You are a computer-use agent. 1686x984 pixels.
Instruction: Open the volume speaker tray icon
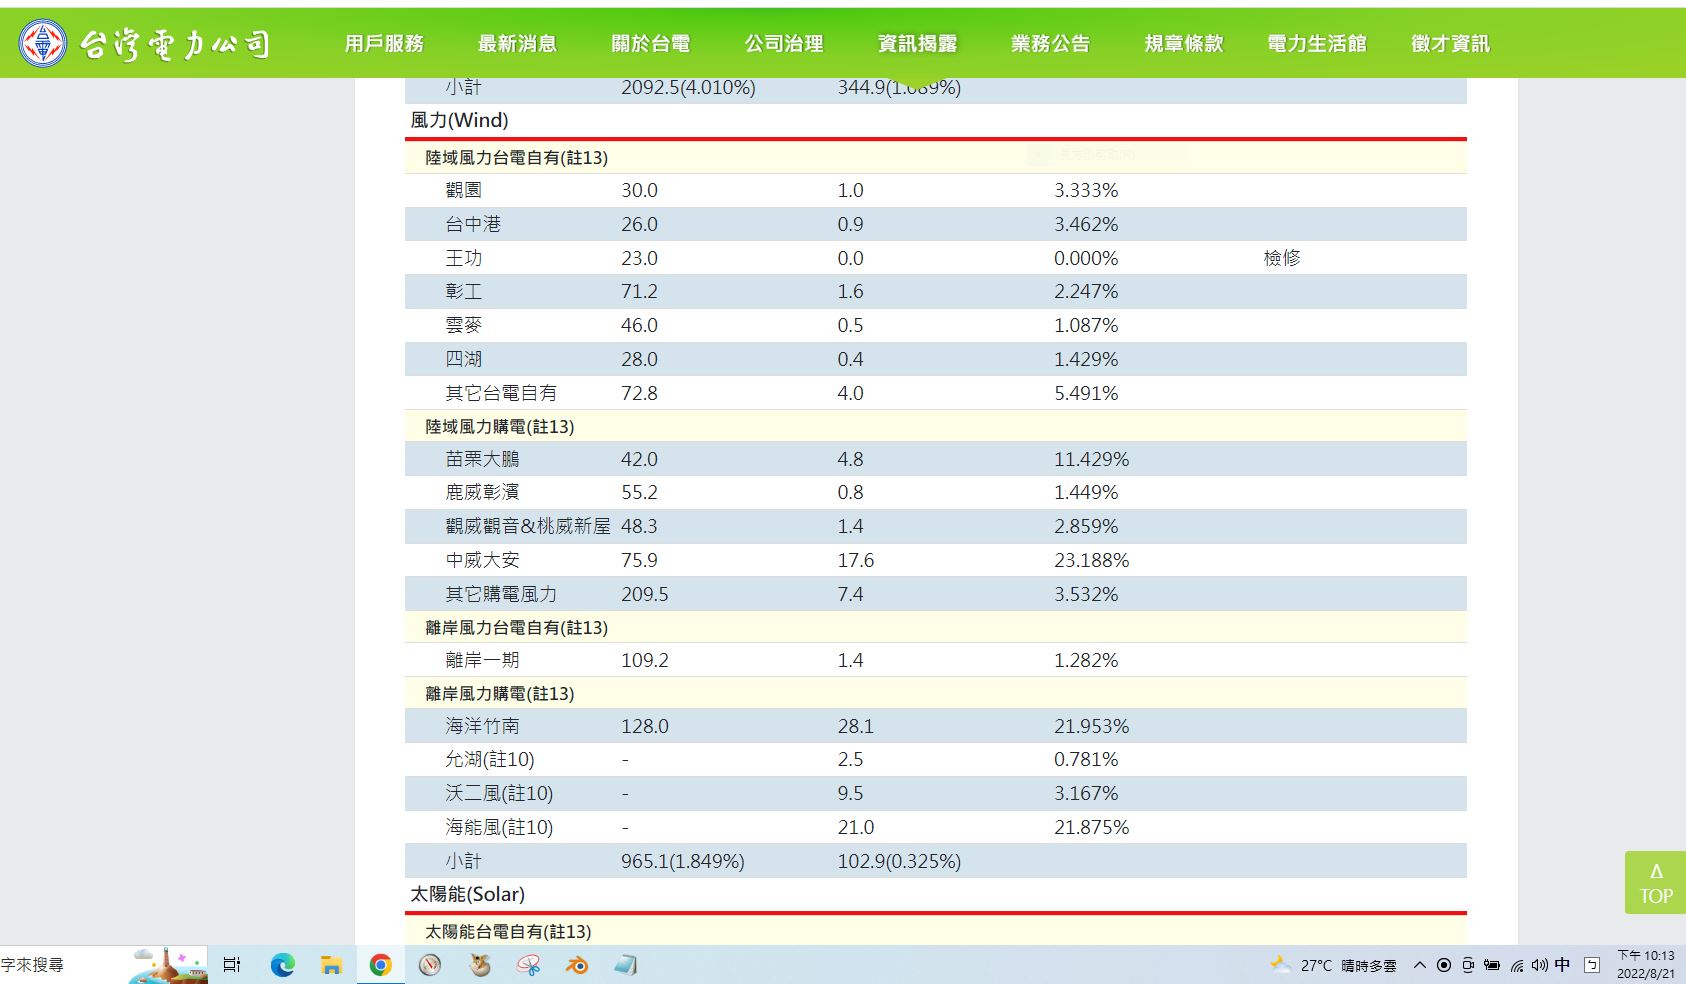point(1539,965)
